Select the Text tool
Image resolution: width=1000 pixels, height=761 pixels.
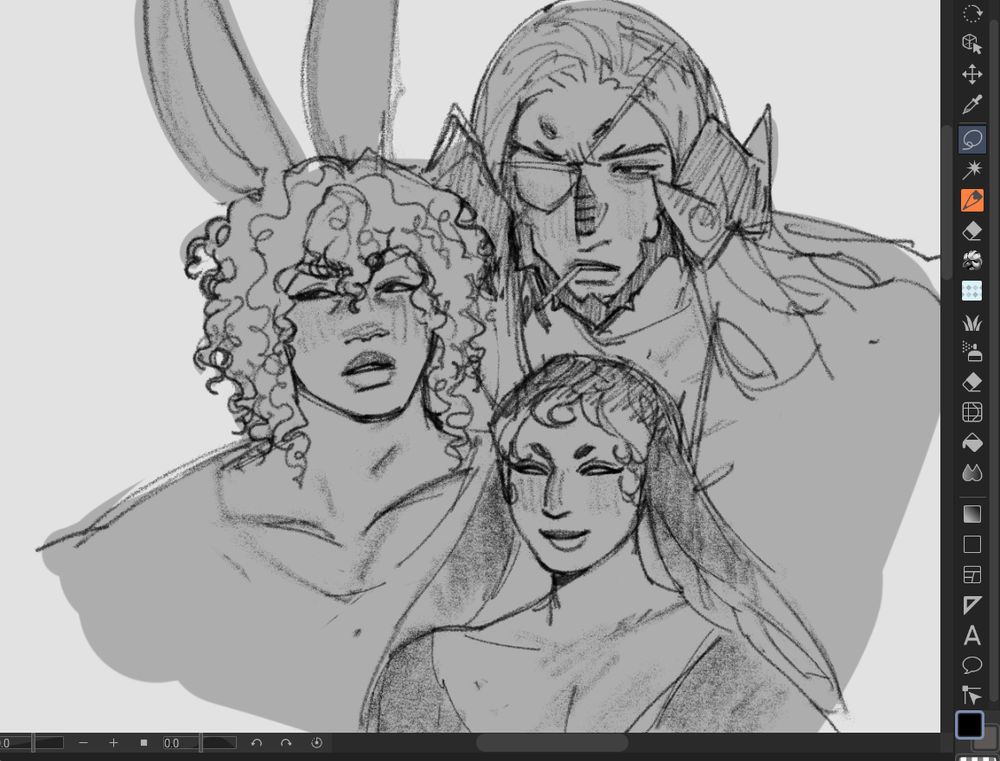971,635
